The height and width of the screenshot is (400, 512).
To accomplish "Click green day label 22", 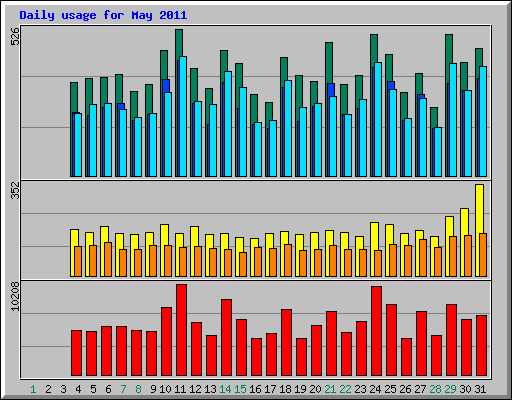I will (345, 389).
